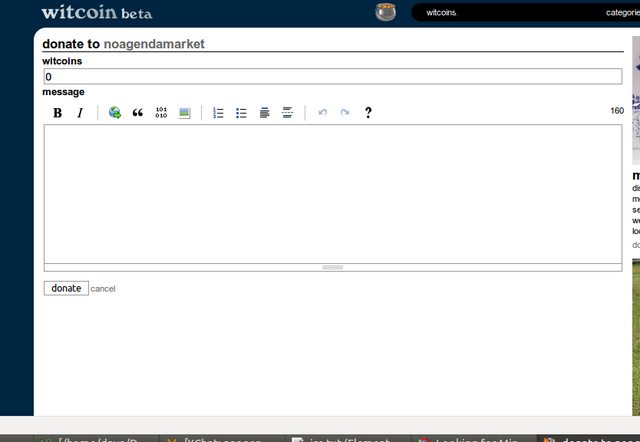Undo the last edit in editor

coord(322,113)
